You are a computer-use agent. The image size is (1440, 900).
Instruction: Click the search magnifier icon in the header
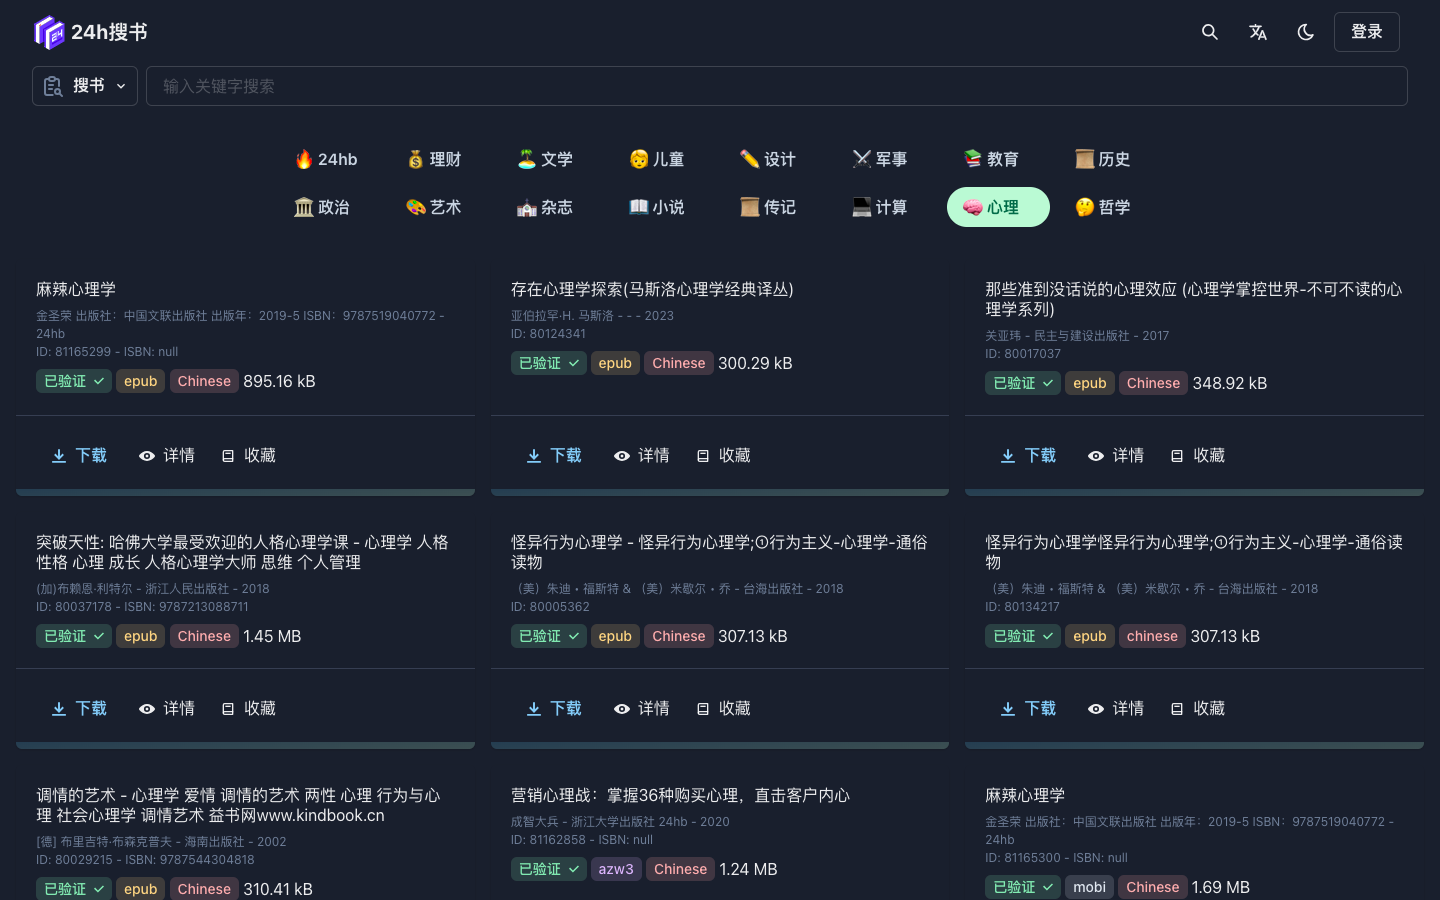click(1210, 32)
